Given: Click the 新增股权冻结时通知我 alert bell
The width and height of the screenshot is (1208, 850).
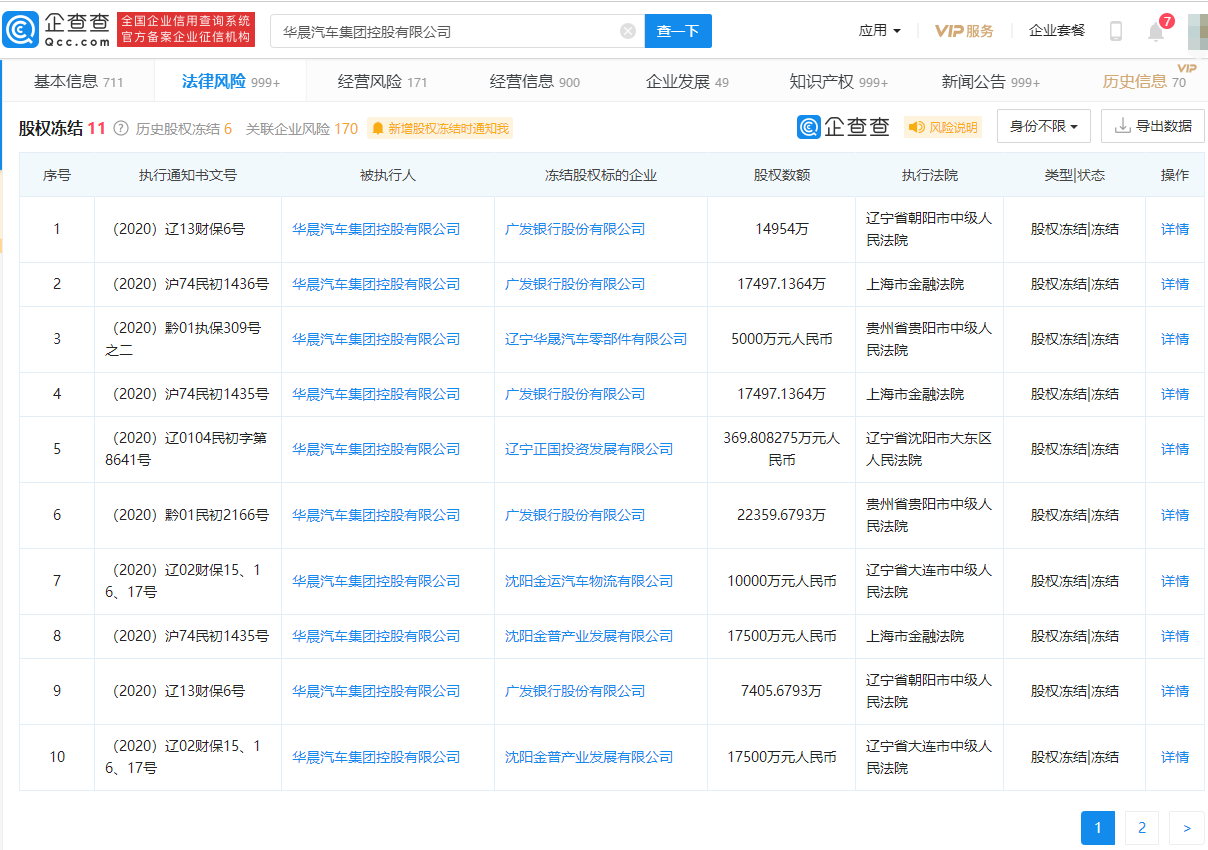Looking at the screenshot, I should tap(378, 128).
